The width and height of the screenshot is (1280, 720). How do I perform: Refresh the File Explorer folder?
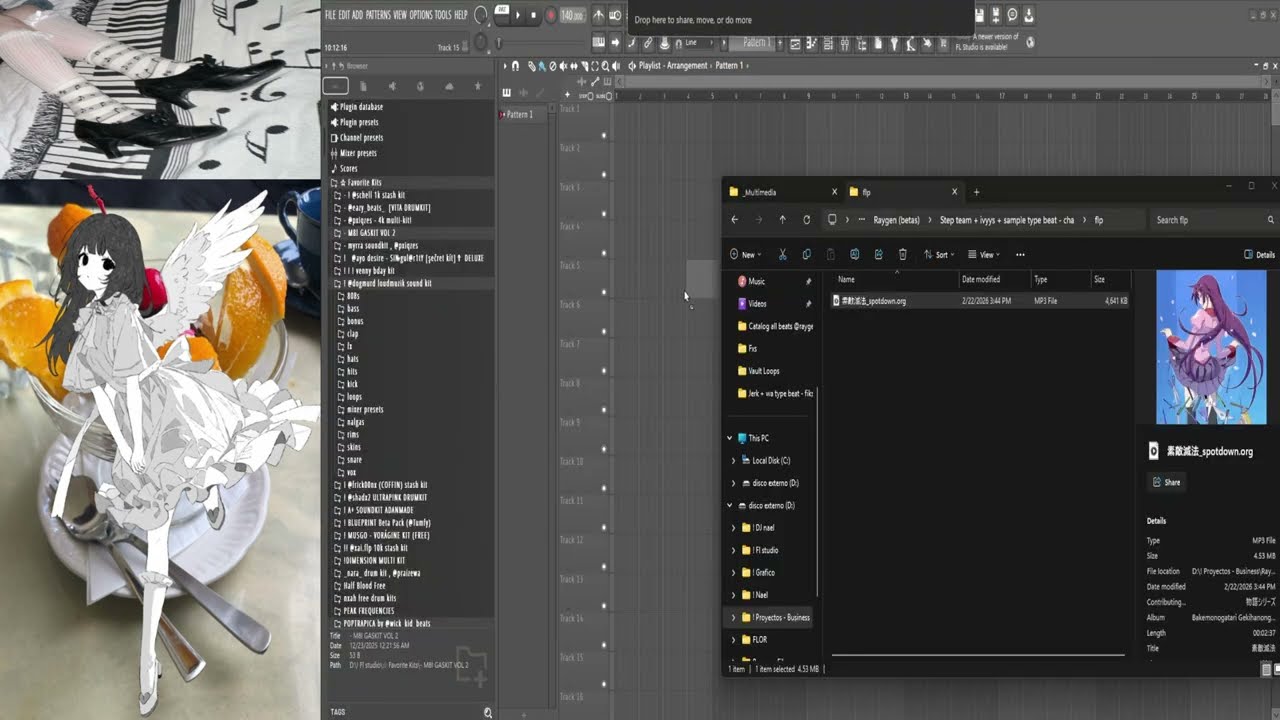pyautogui.click(x=807, y=220)
